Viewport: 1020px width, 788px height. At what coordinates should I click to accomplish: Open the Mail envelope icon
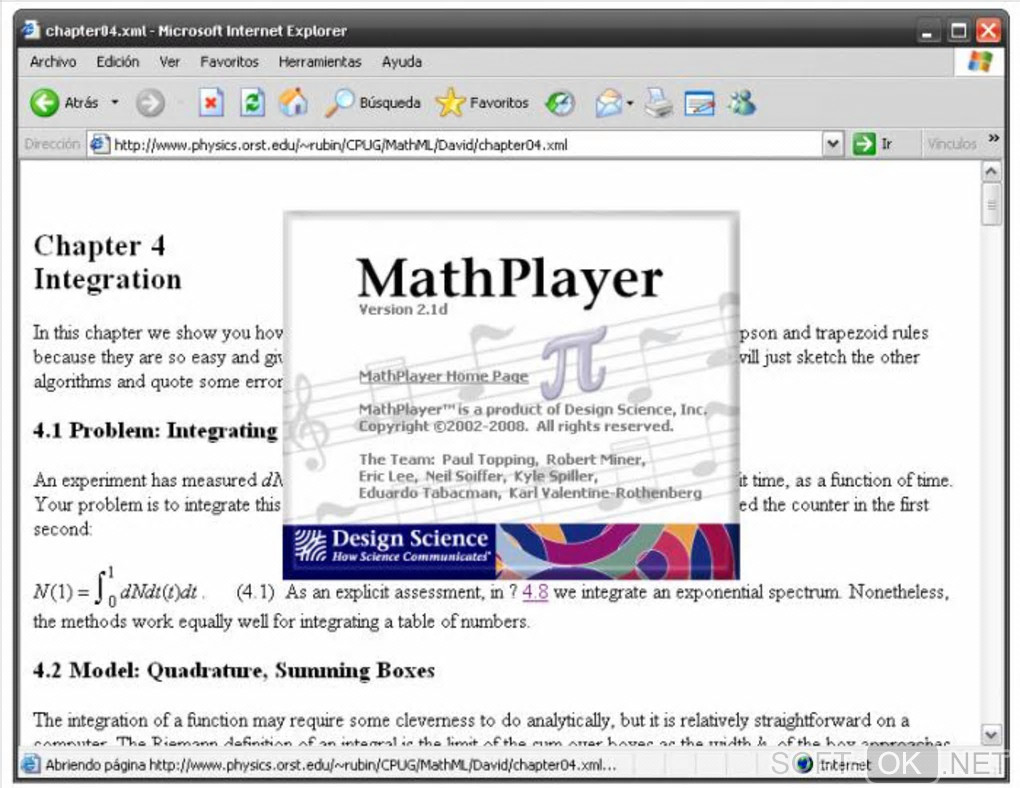(x=609, y=103)
